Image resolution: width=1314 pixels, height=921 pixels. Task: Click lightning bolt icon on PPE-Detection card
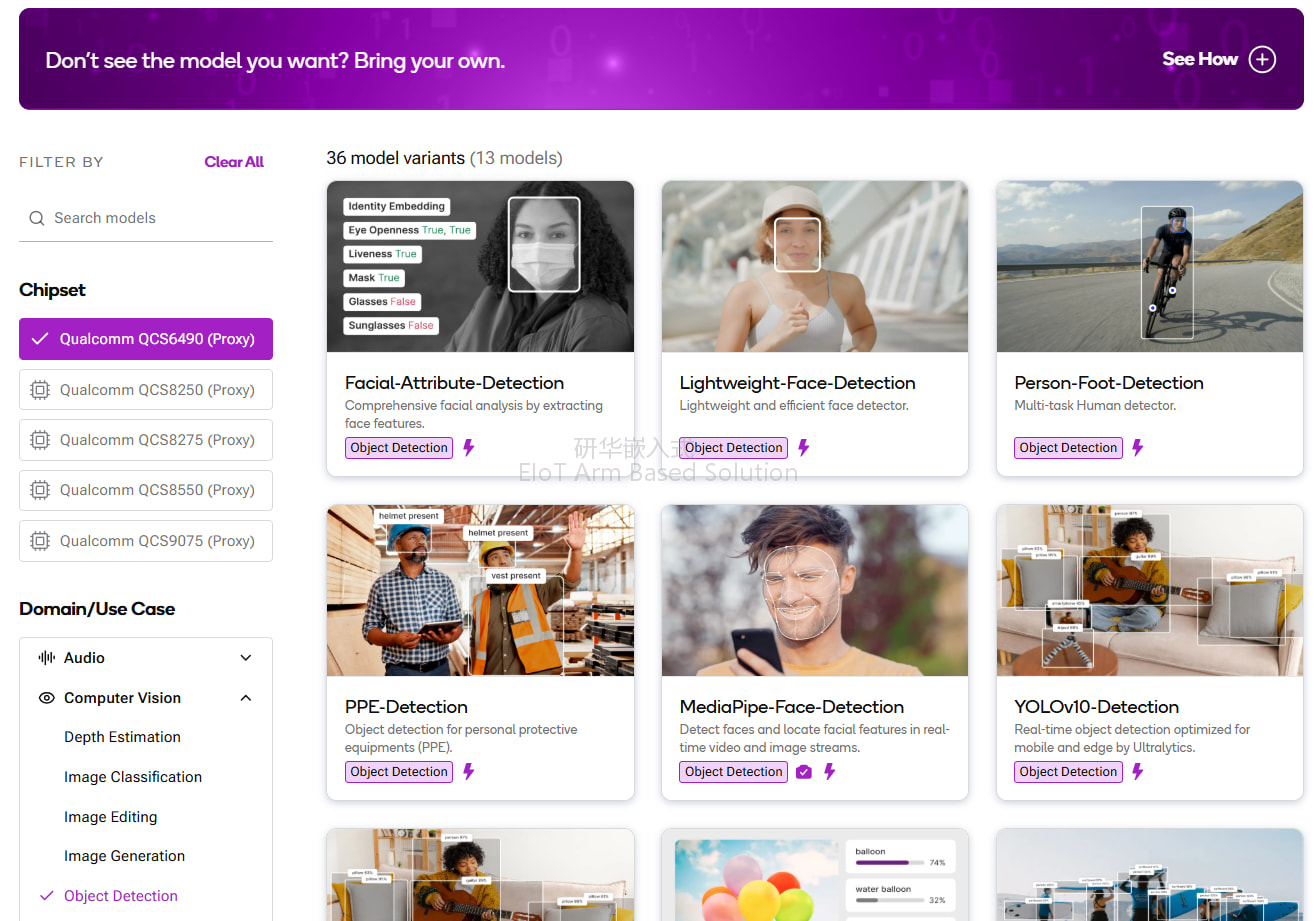coord(469,772)
